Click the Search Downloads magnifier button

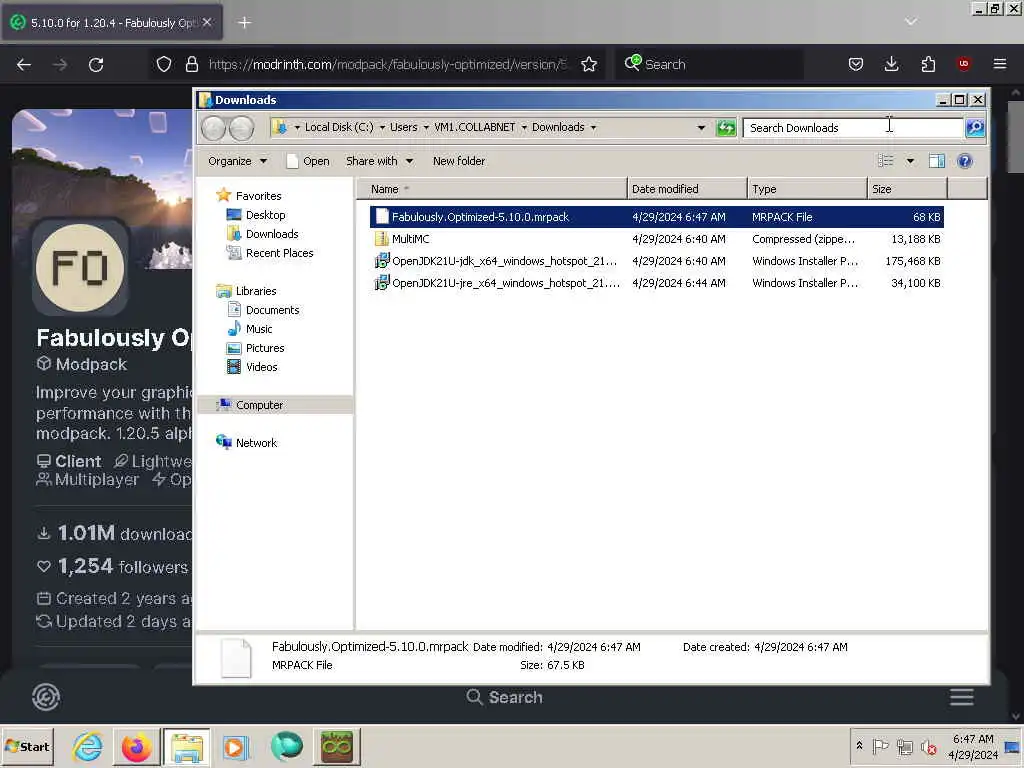tap(975, 127)
